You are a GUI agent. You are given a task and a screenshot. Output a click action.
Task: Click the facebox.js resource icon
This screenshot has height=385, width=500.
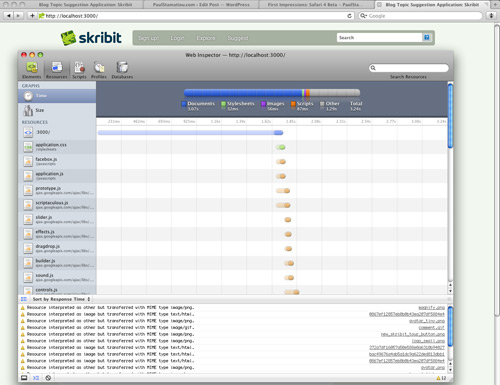tap(28, 161)
